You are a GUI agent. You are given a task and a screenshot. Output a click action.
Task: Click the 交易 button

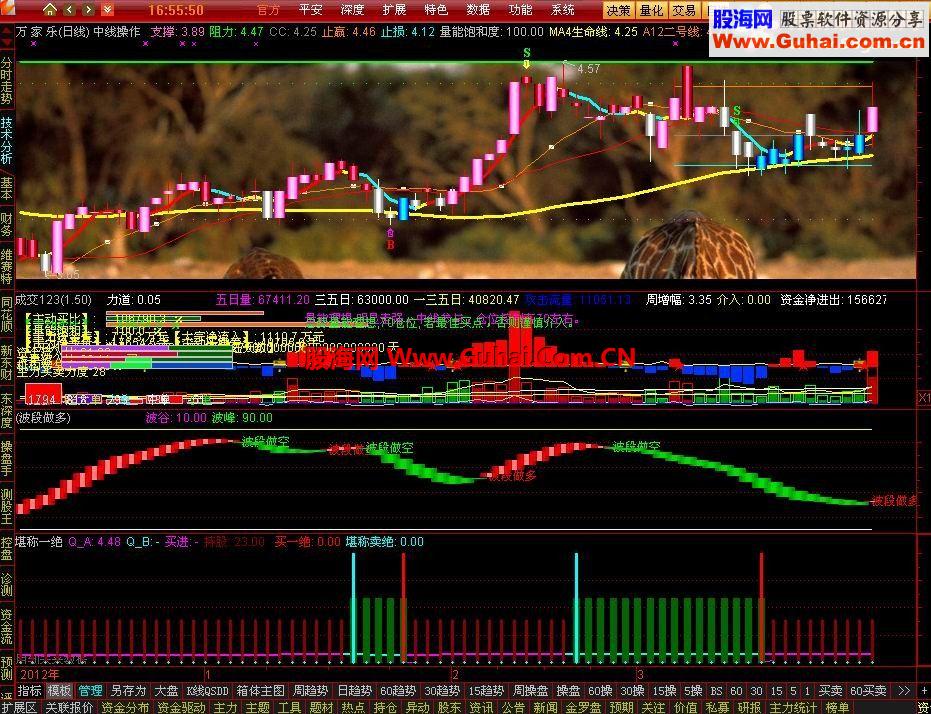point(684,10)
